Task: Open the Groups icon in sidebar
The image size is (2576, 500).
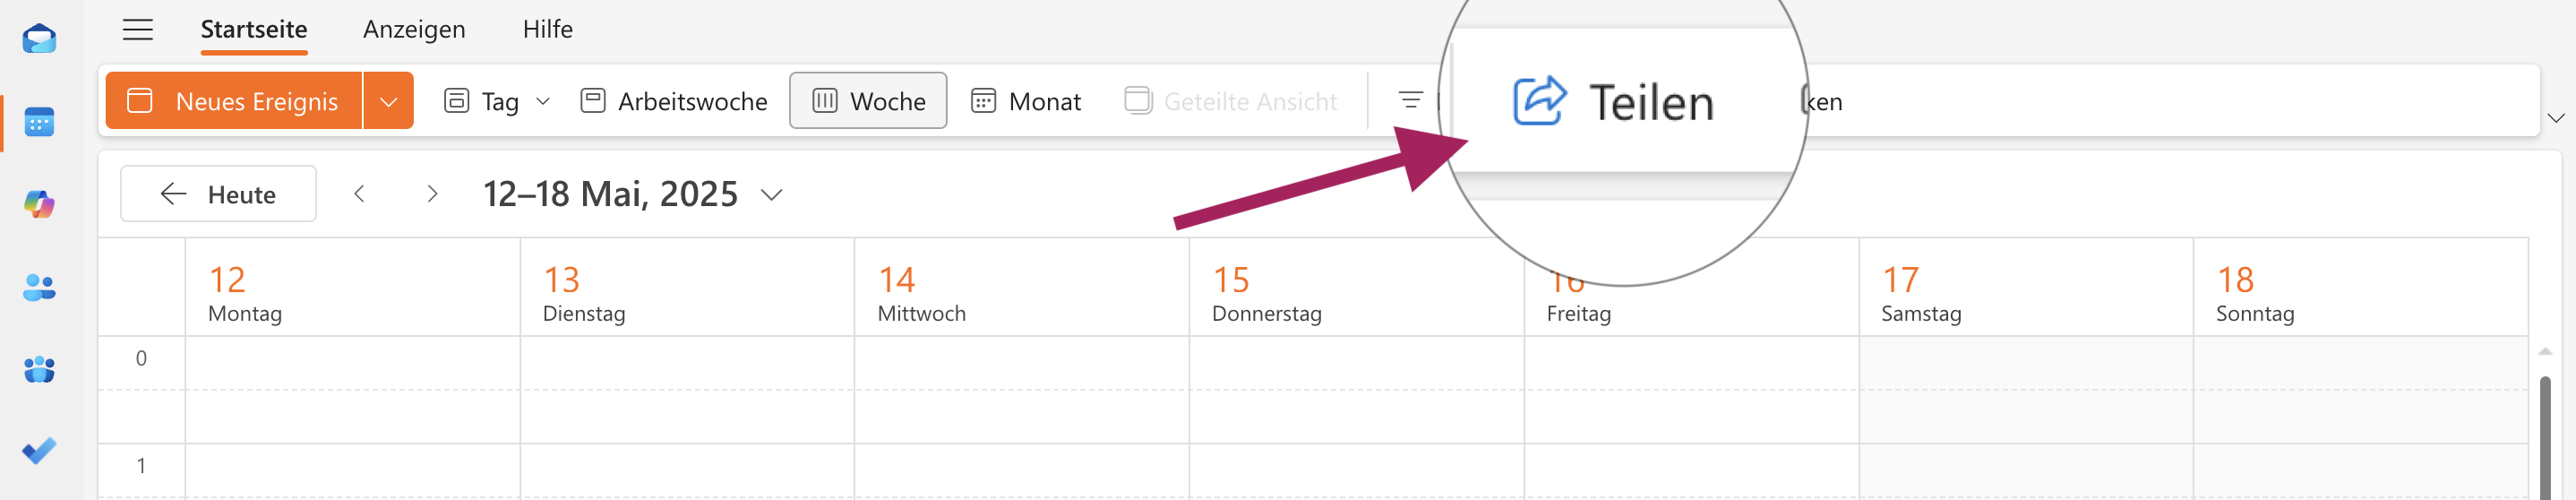Action: click(39, 370)
